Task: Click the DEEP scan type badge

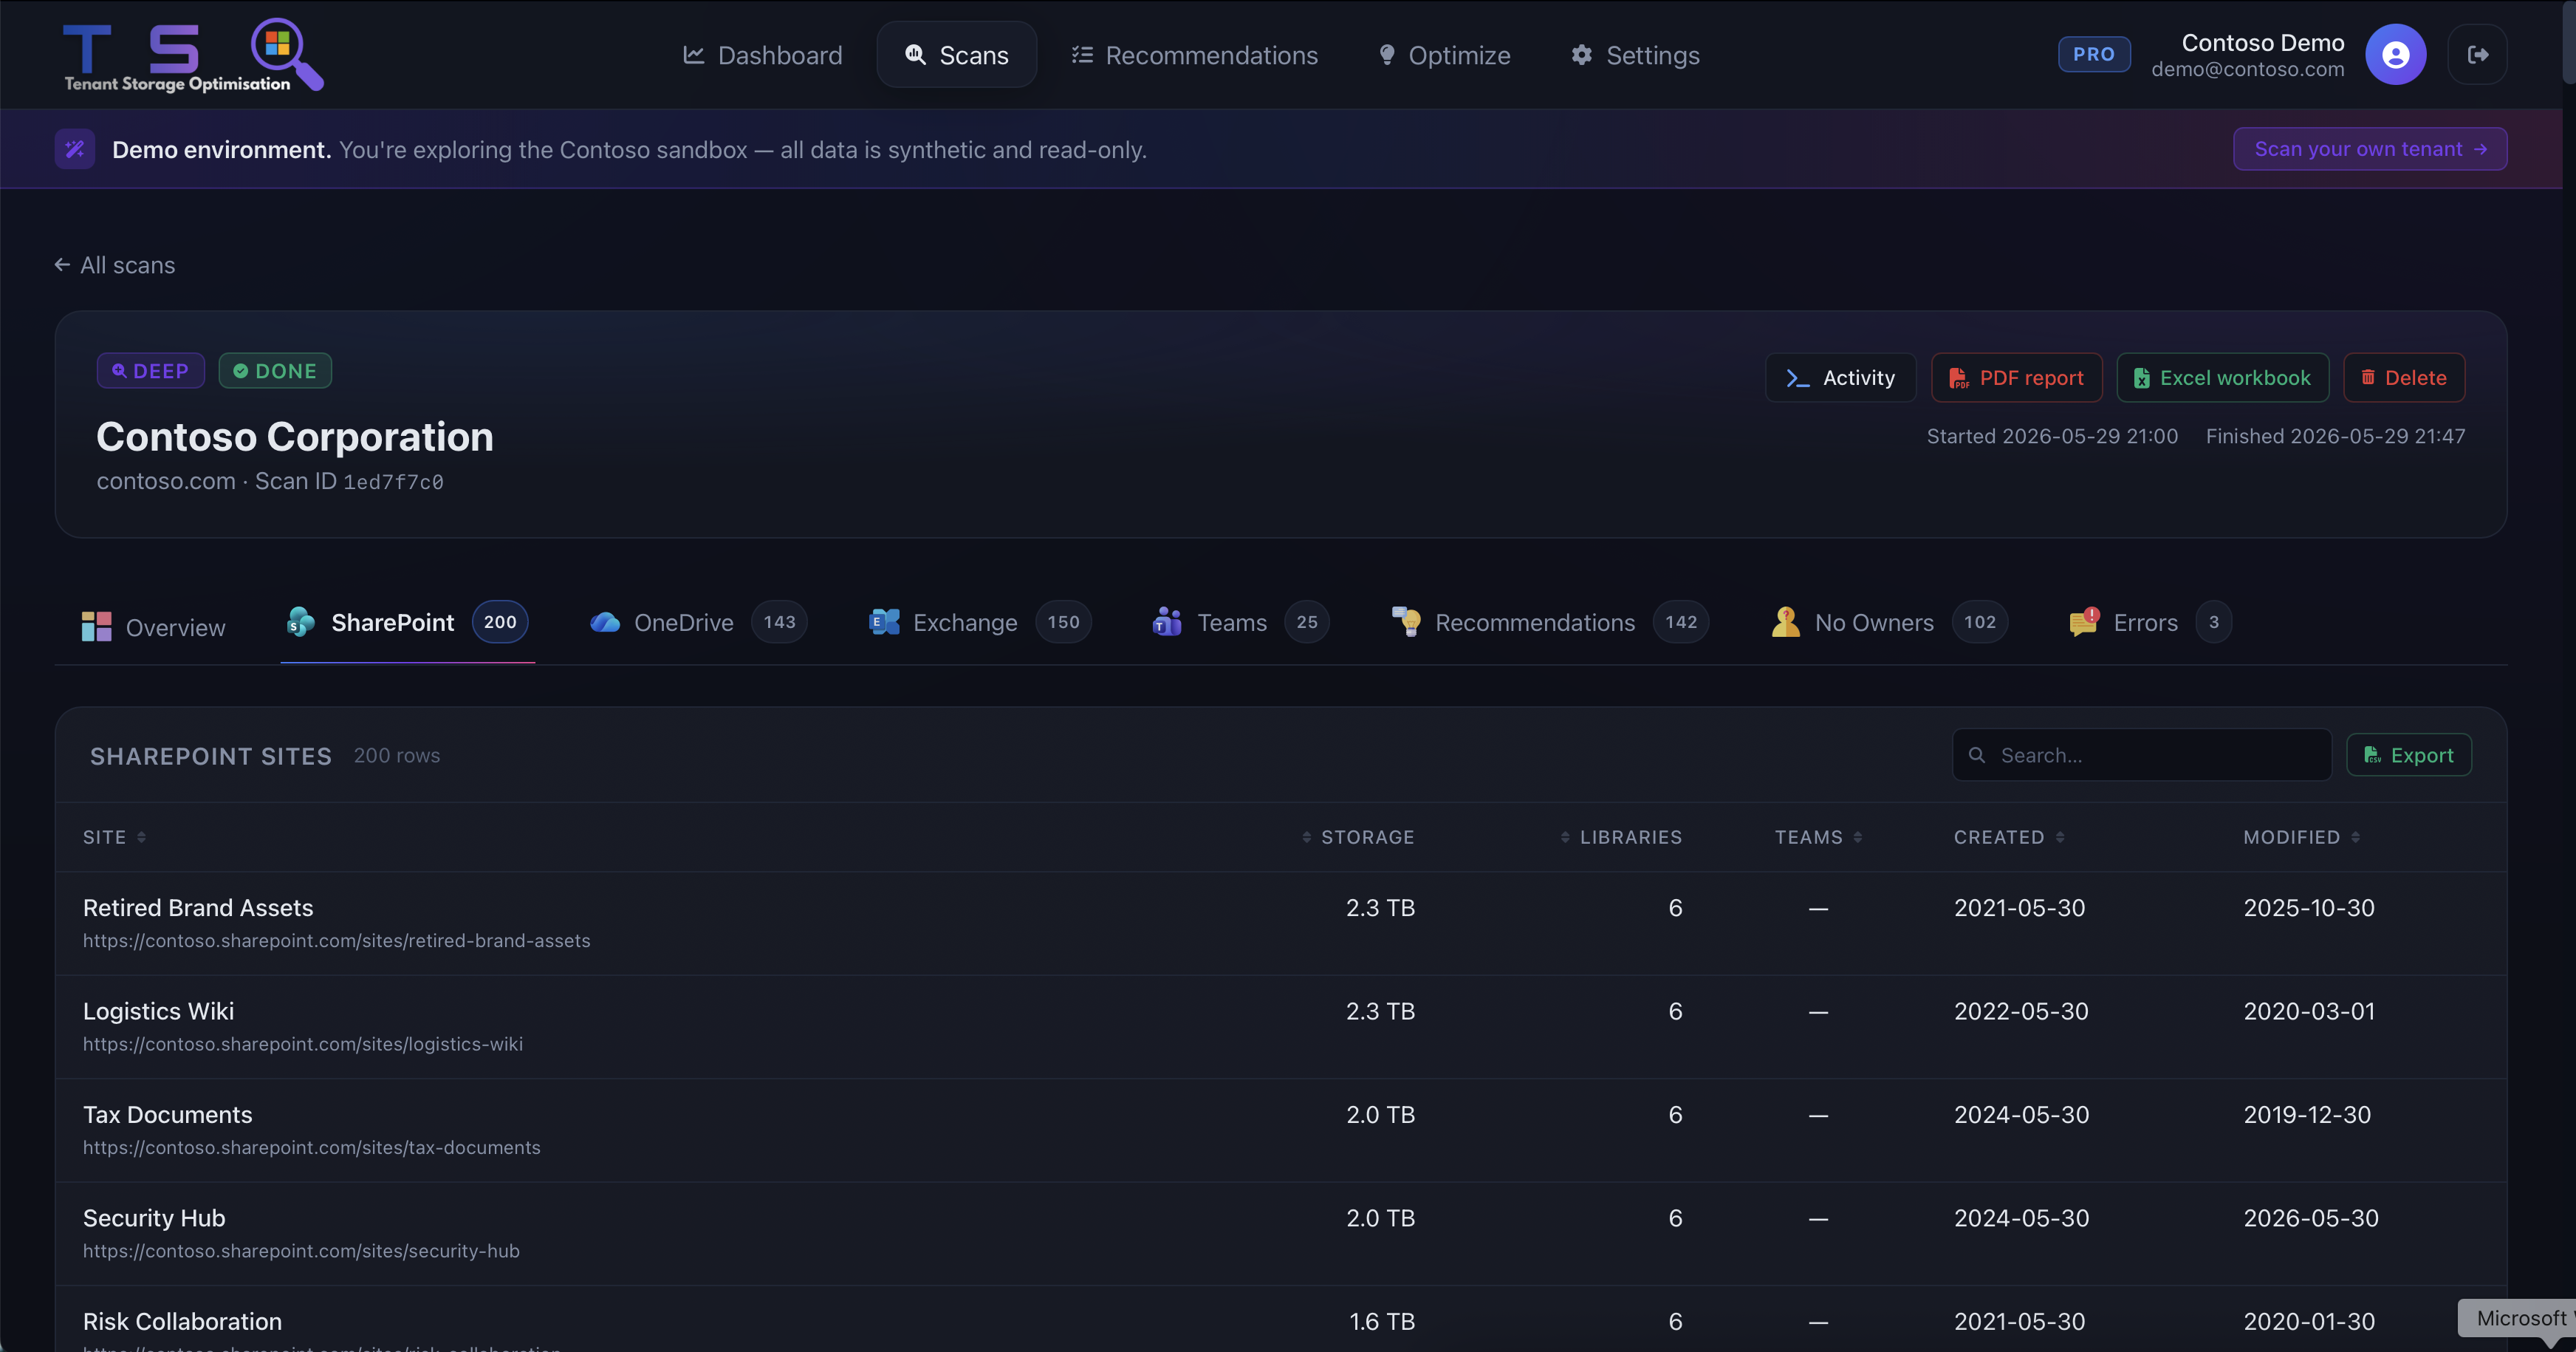Action: pos(151,371)
